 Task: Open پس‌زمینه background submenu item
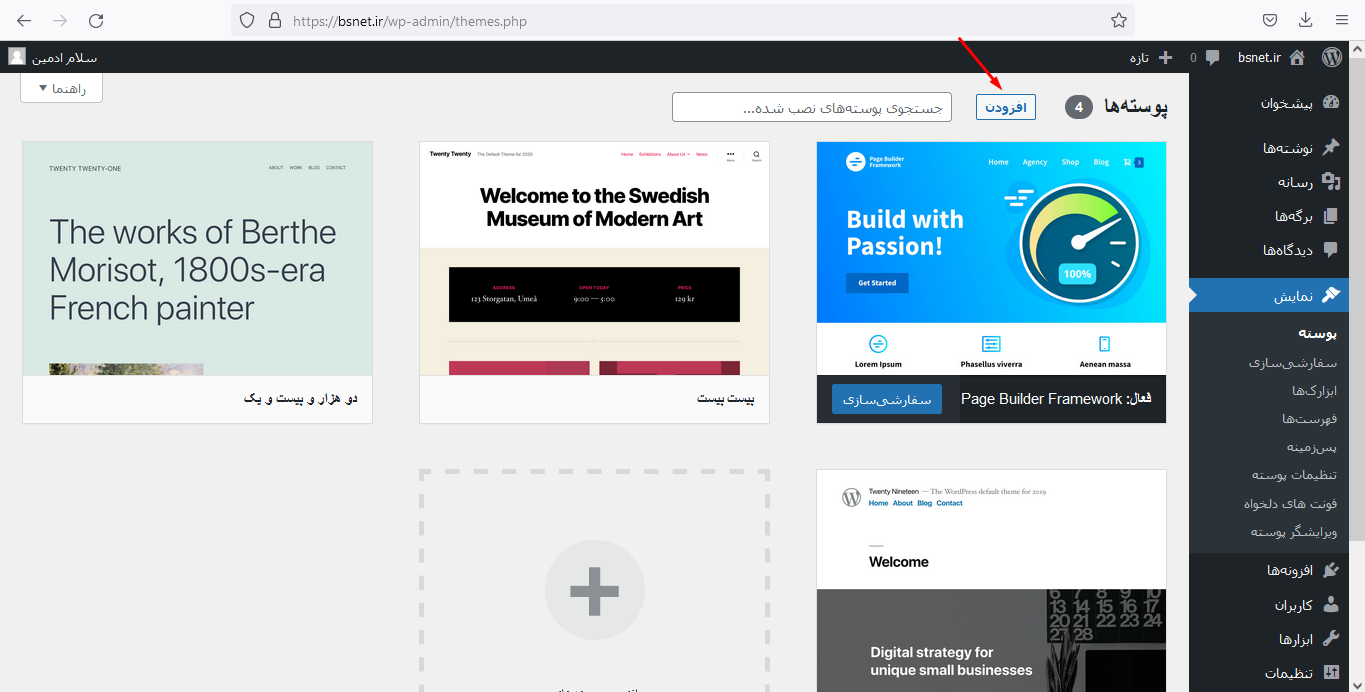[1312, 447]
